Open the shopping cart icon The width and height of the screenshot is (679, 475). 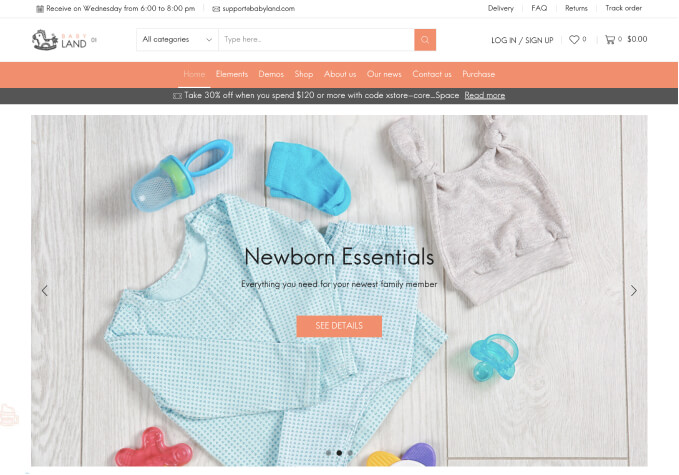tap(610, 39)
